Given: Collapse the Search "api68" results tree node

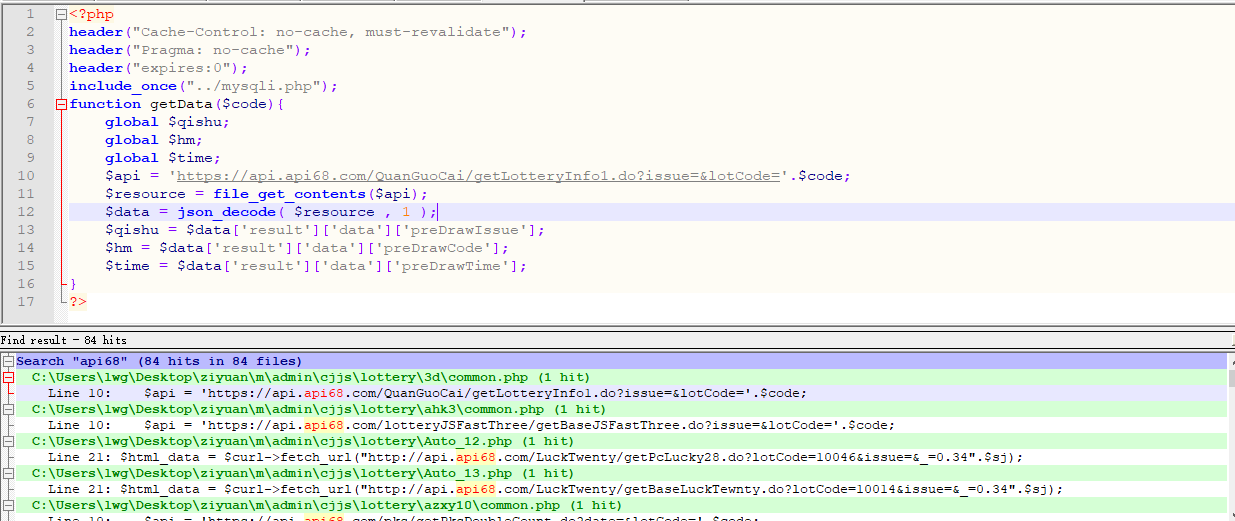Looking at the screenshot, I should tap(8, 361).
